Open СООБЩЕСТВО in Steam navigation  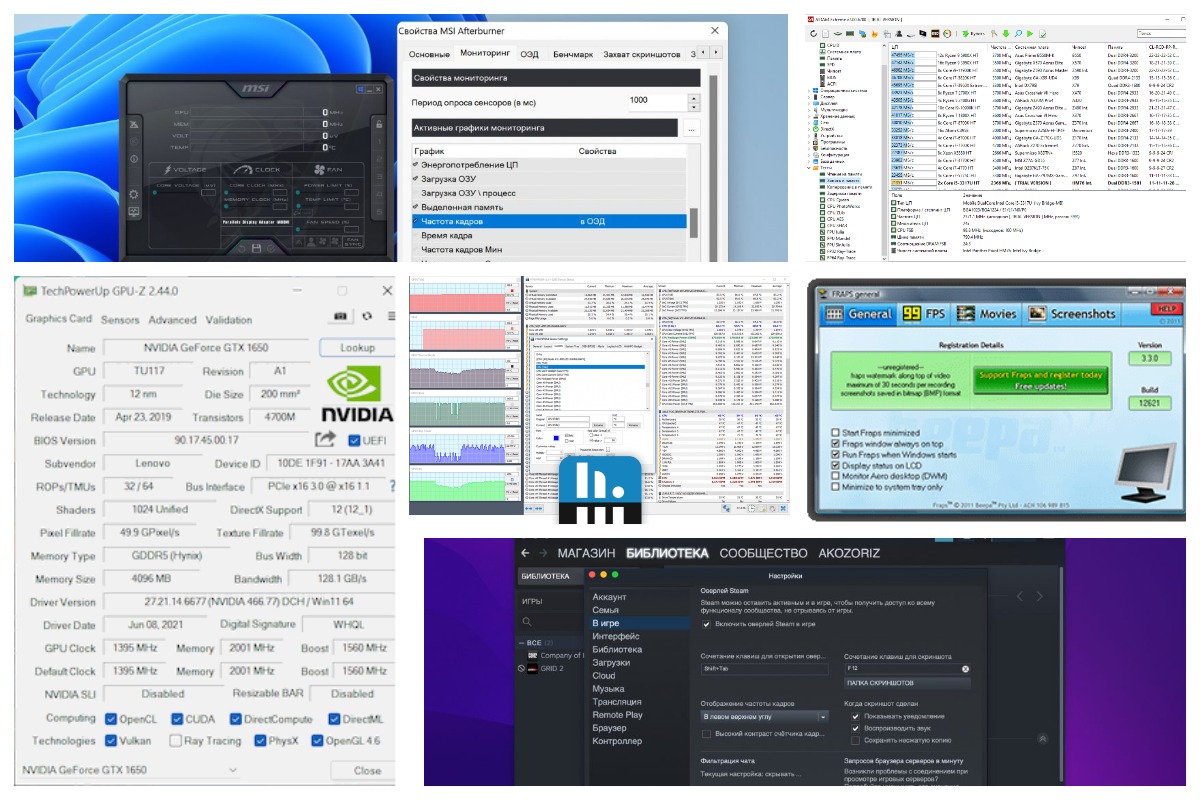[763, 553]
